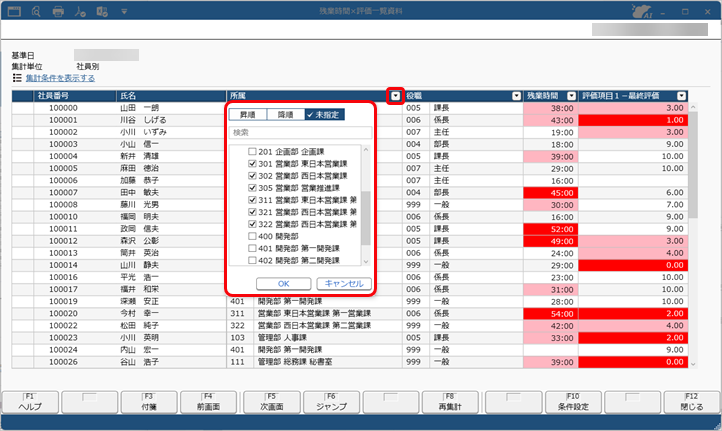Click the main table scroll-down arrow
Image resolution: width=722 pixels, height=431 pixels.
(x=693, y=364)
